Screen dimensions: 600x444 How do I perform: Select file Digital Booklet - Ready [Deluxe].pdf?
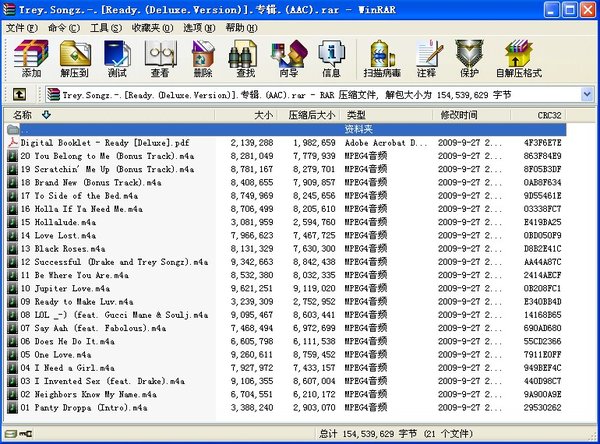click(x=105, y=143)
